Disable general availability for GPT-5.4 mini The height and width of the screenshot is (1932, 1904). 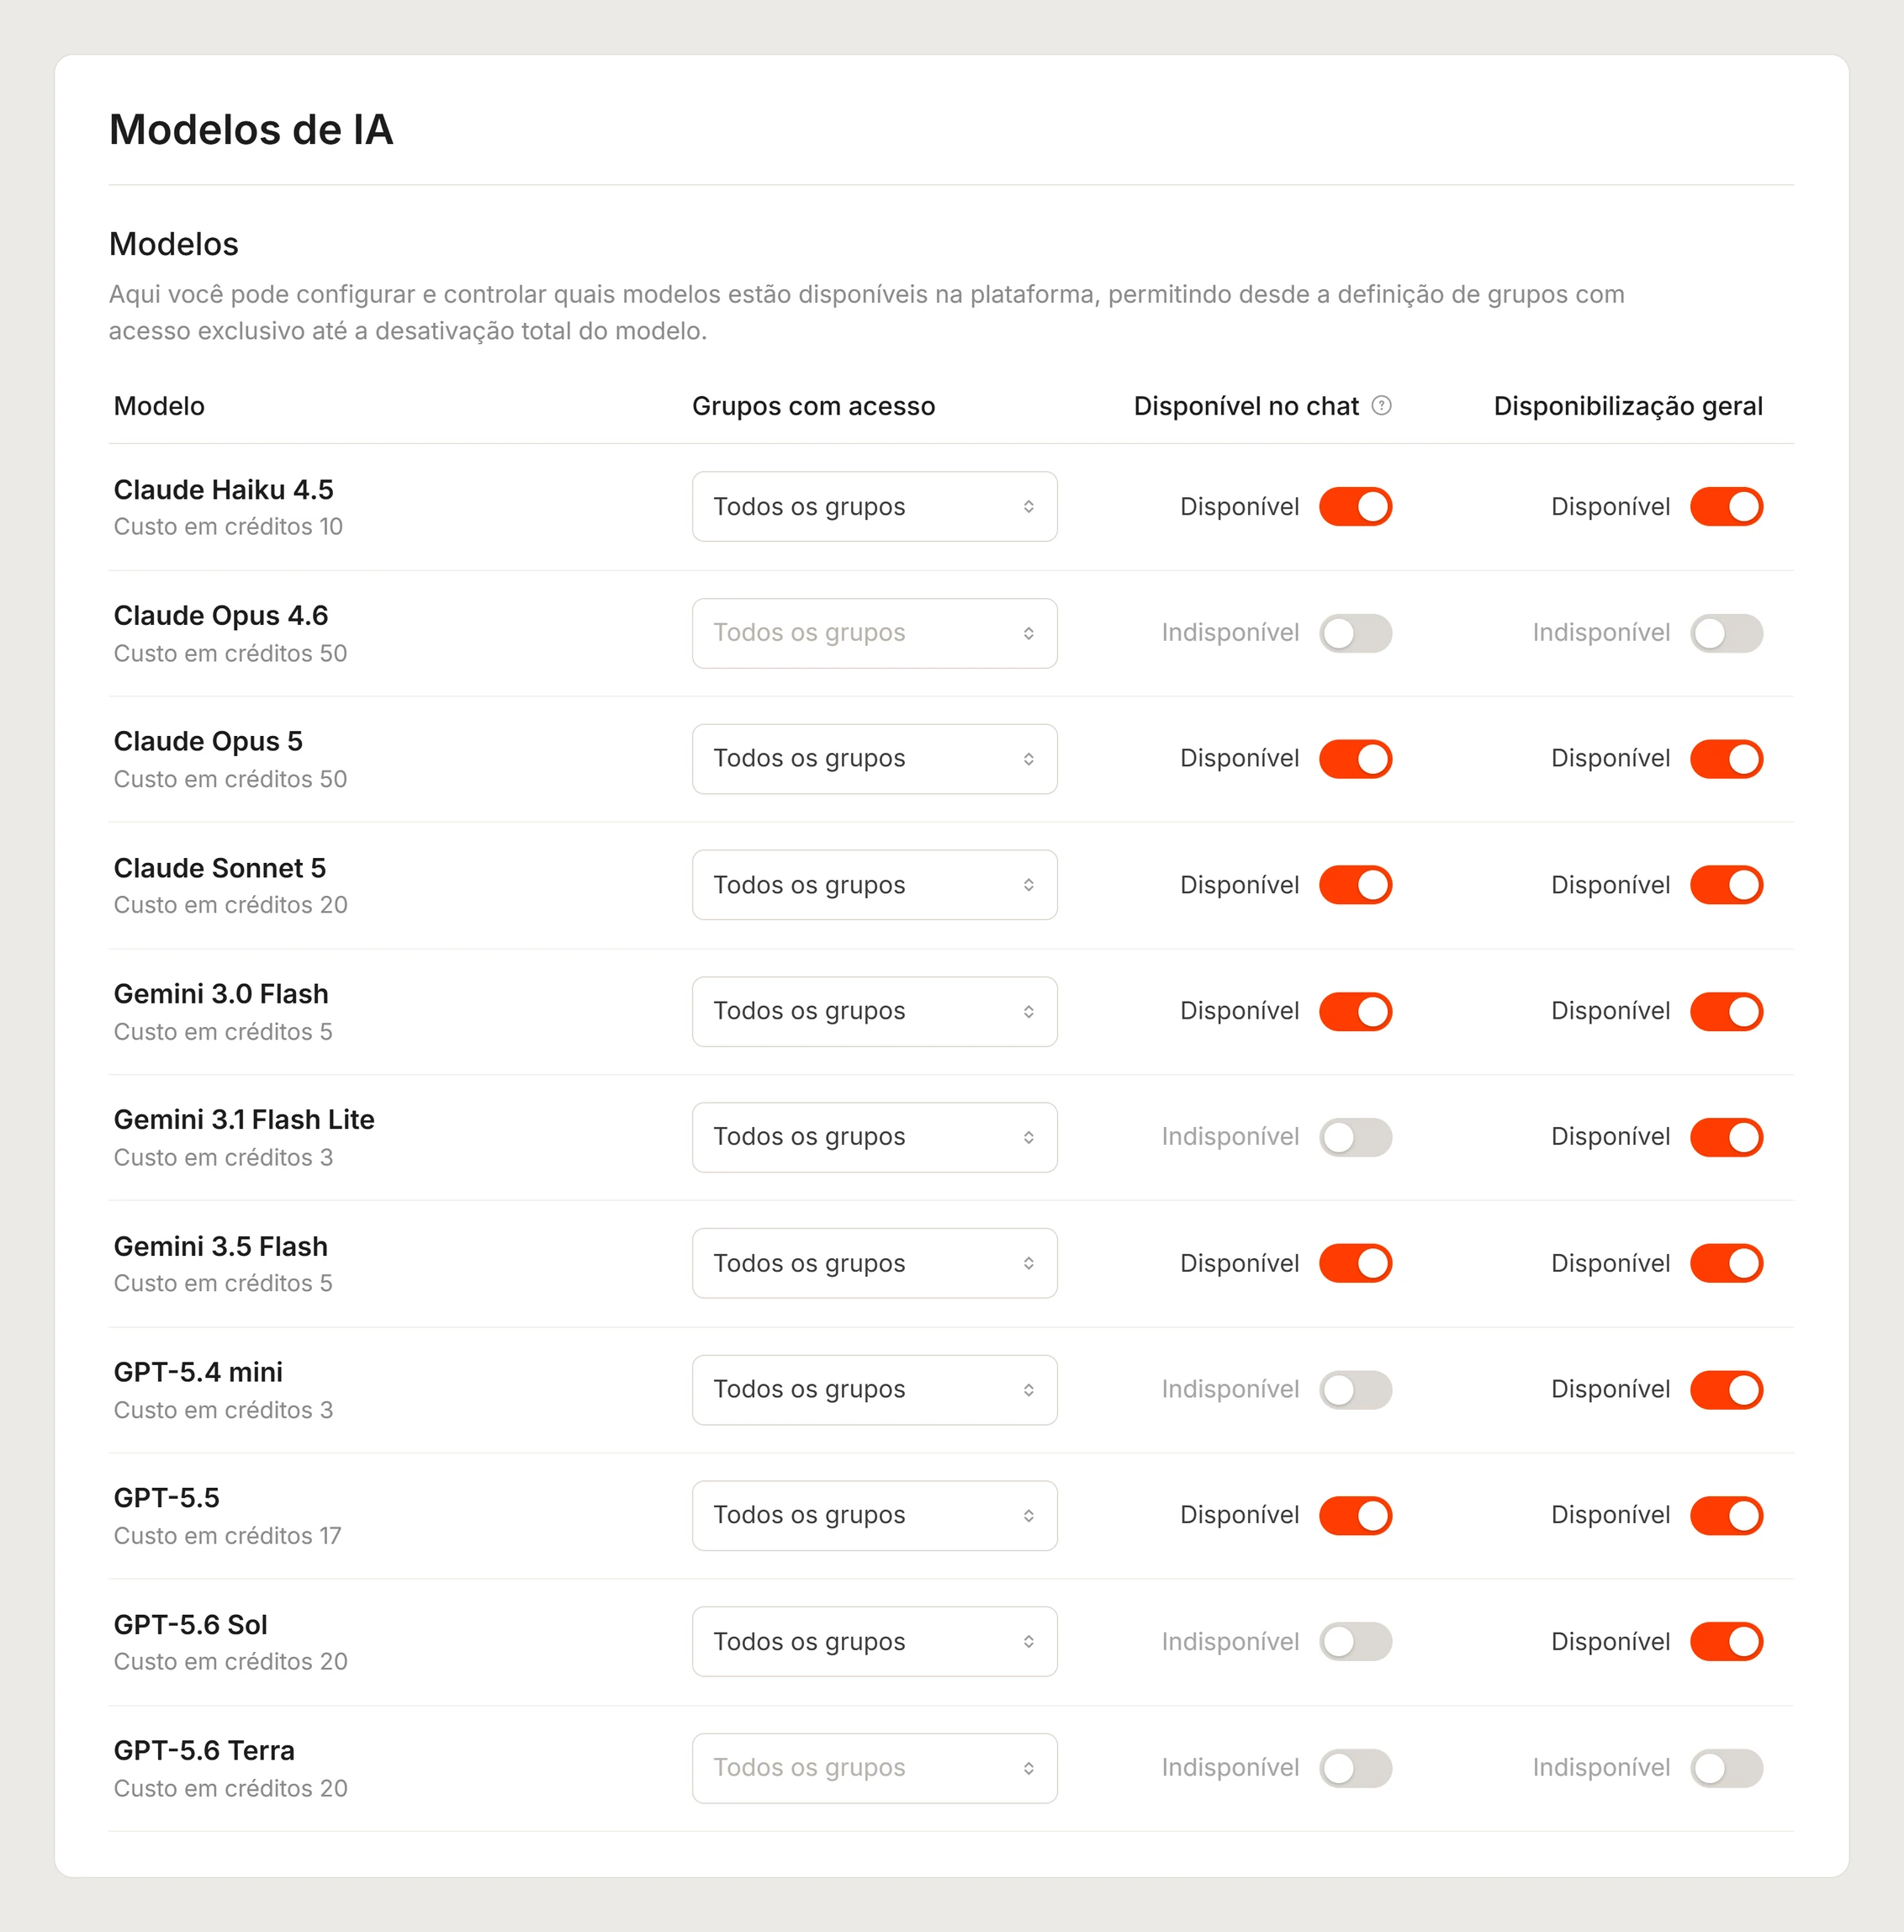[1726, 1390]
